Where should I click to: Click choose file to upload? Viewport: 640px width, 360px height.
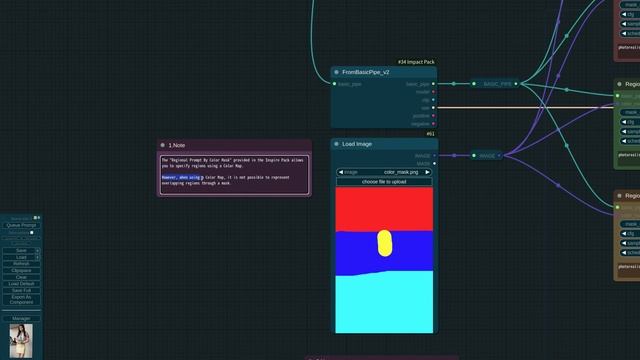(384, 182)
